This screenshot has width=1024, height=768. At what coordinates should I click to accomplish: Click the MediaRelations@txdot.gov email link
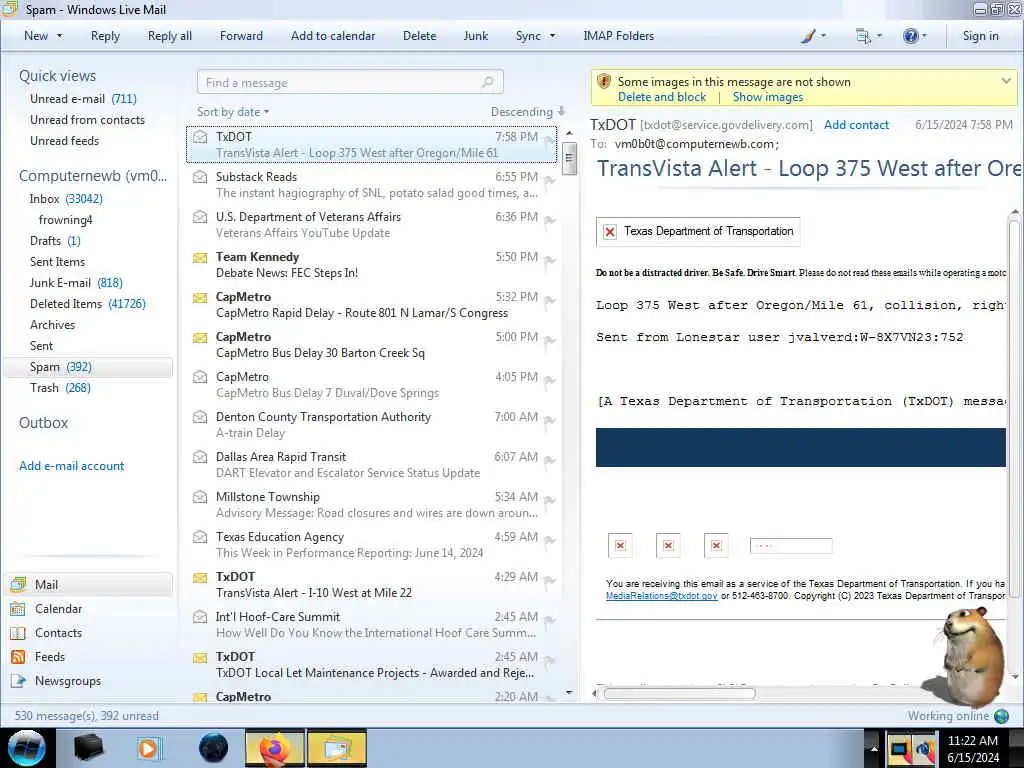(x=662, y=596)
